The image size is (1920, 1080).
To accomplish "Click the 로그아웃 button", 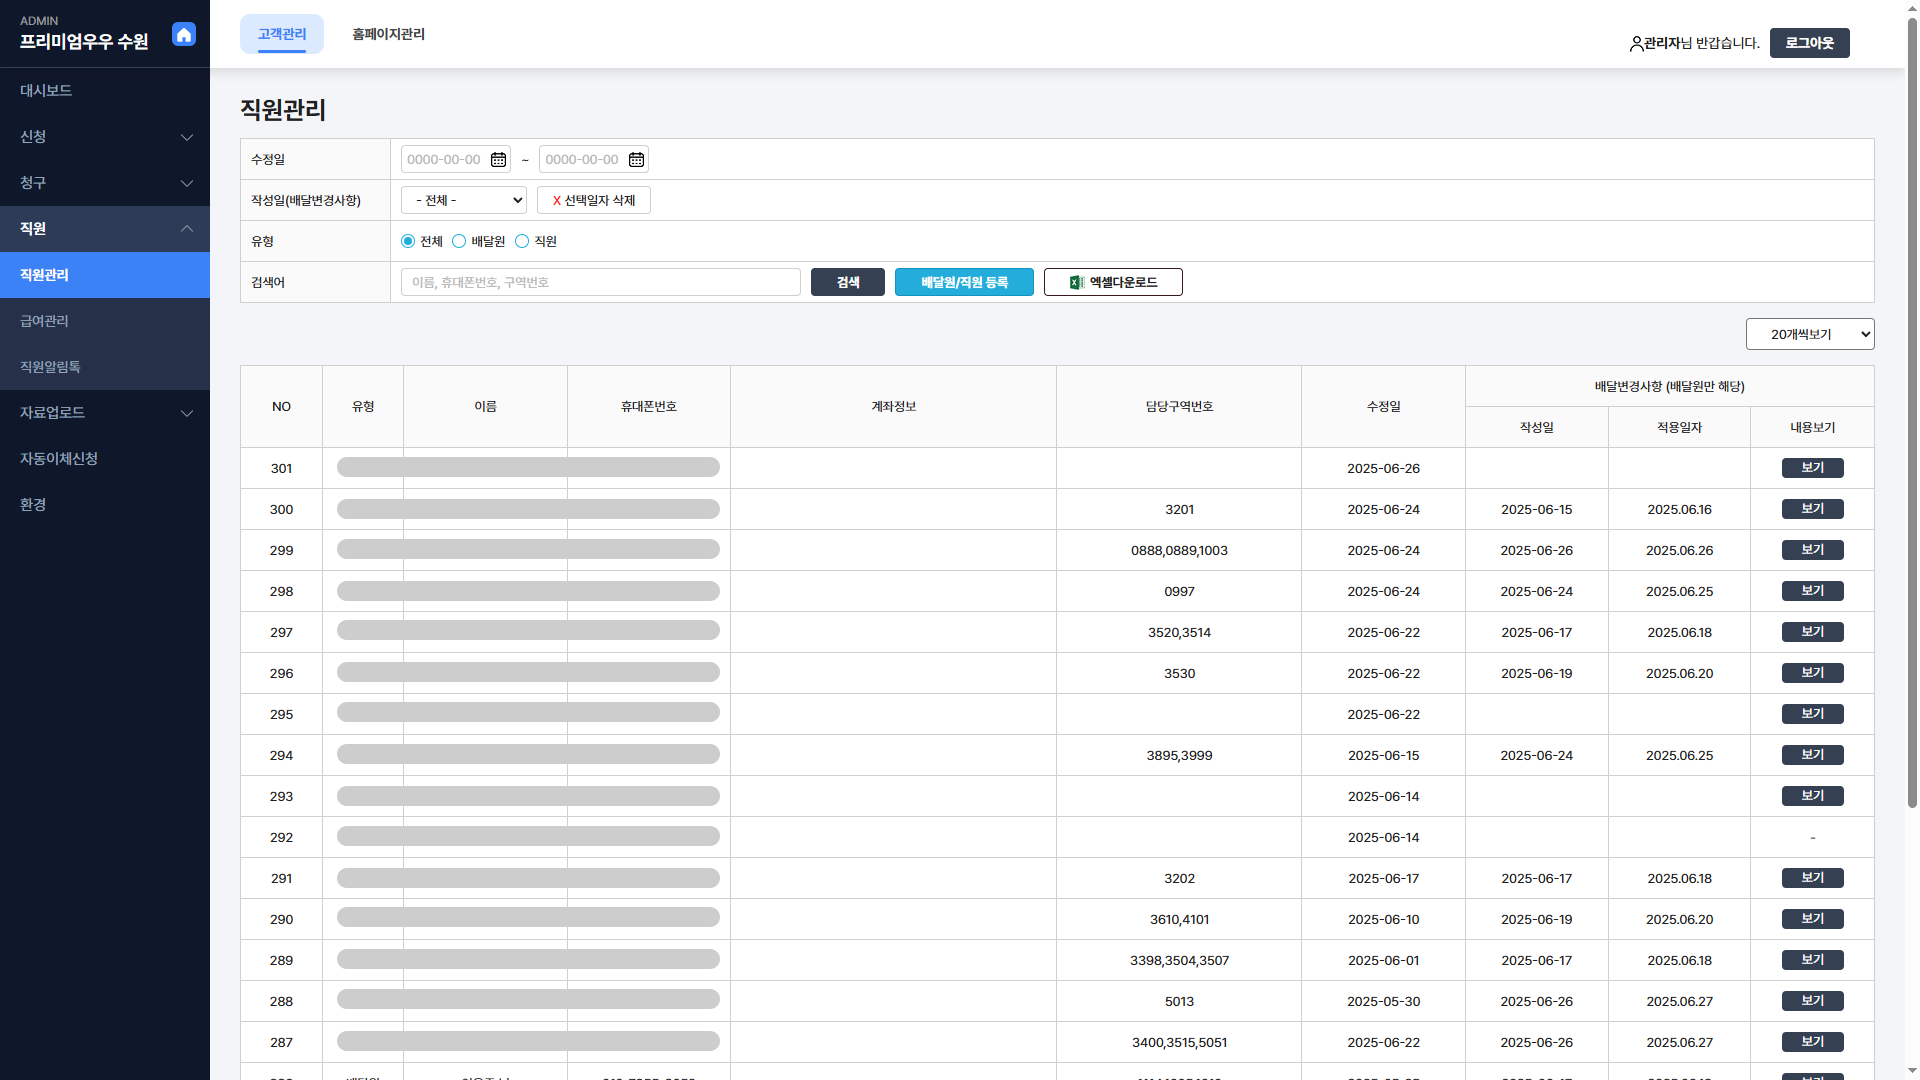I will click(1808, 44).
